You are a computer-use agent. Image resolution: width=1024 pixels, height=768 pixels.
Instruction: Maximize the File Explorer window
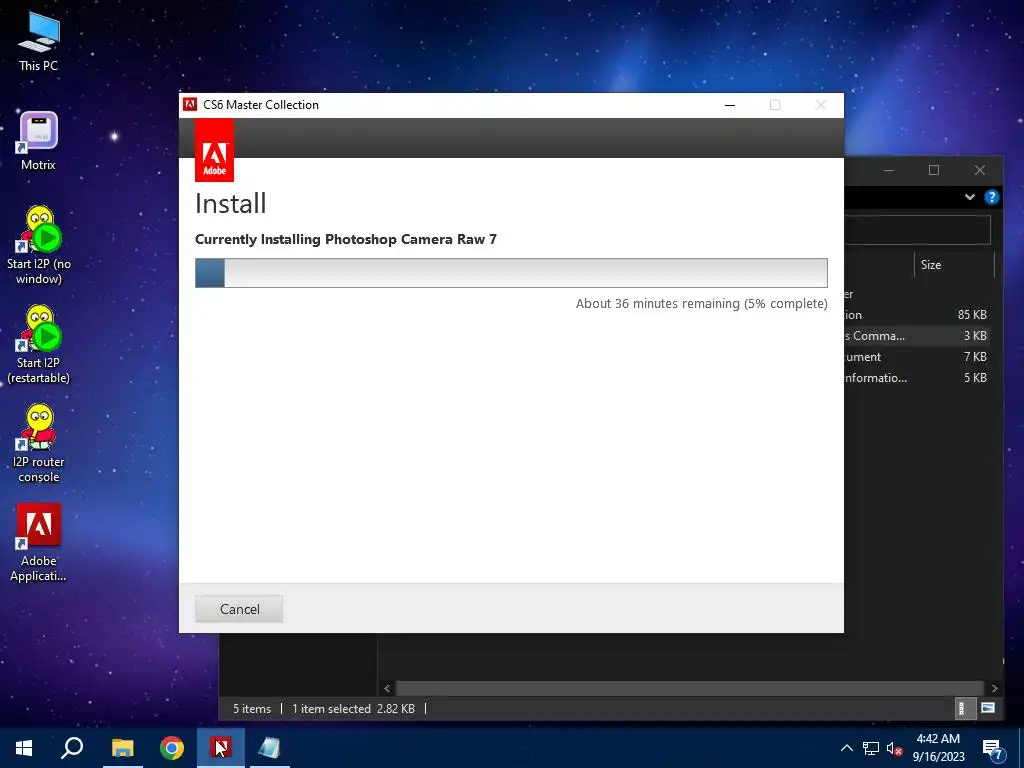[x=934, y=170]
